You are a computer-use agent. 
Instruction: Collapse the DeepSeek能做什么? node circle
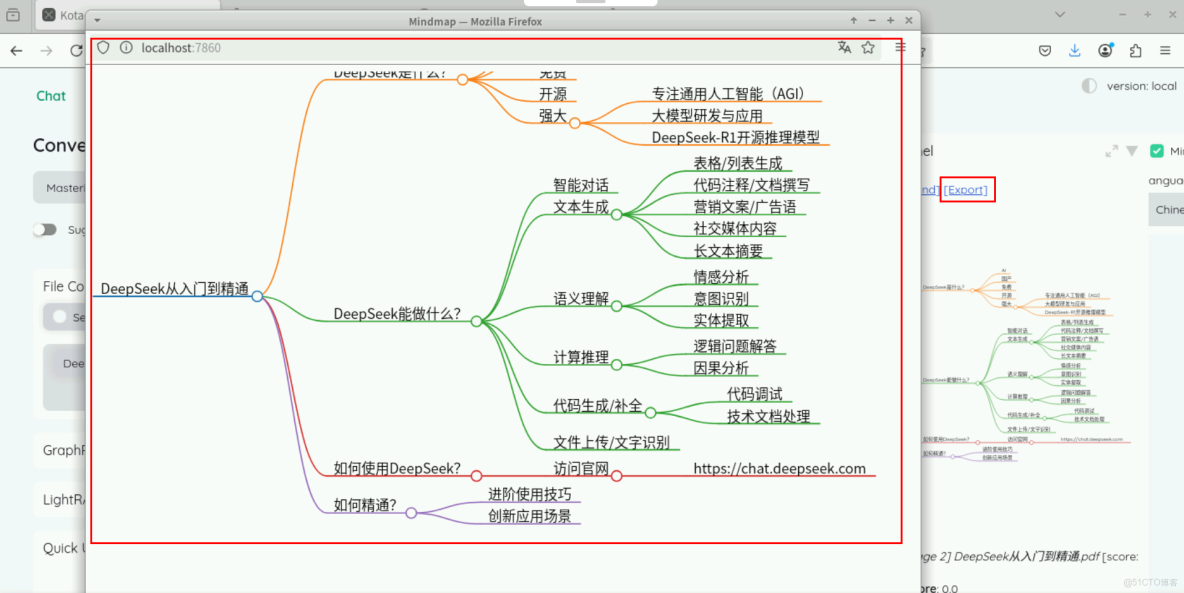476,321
